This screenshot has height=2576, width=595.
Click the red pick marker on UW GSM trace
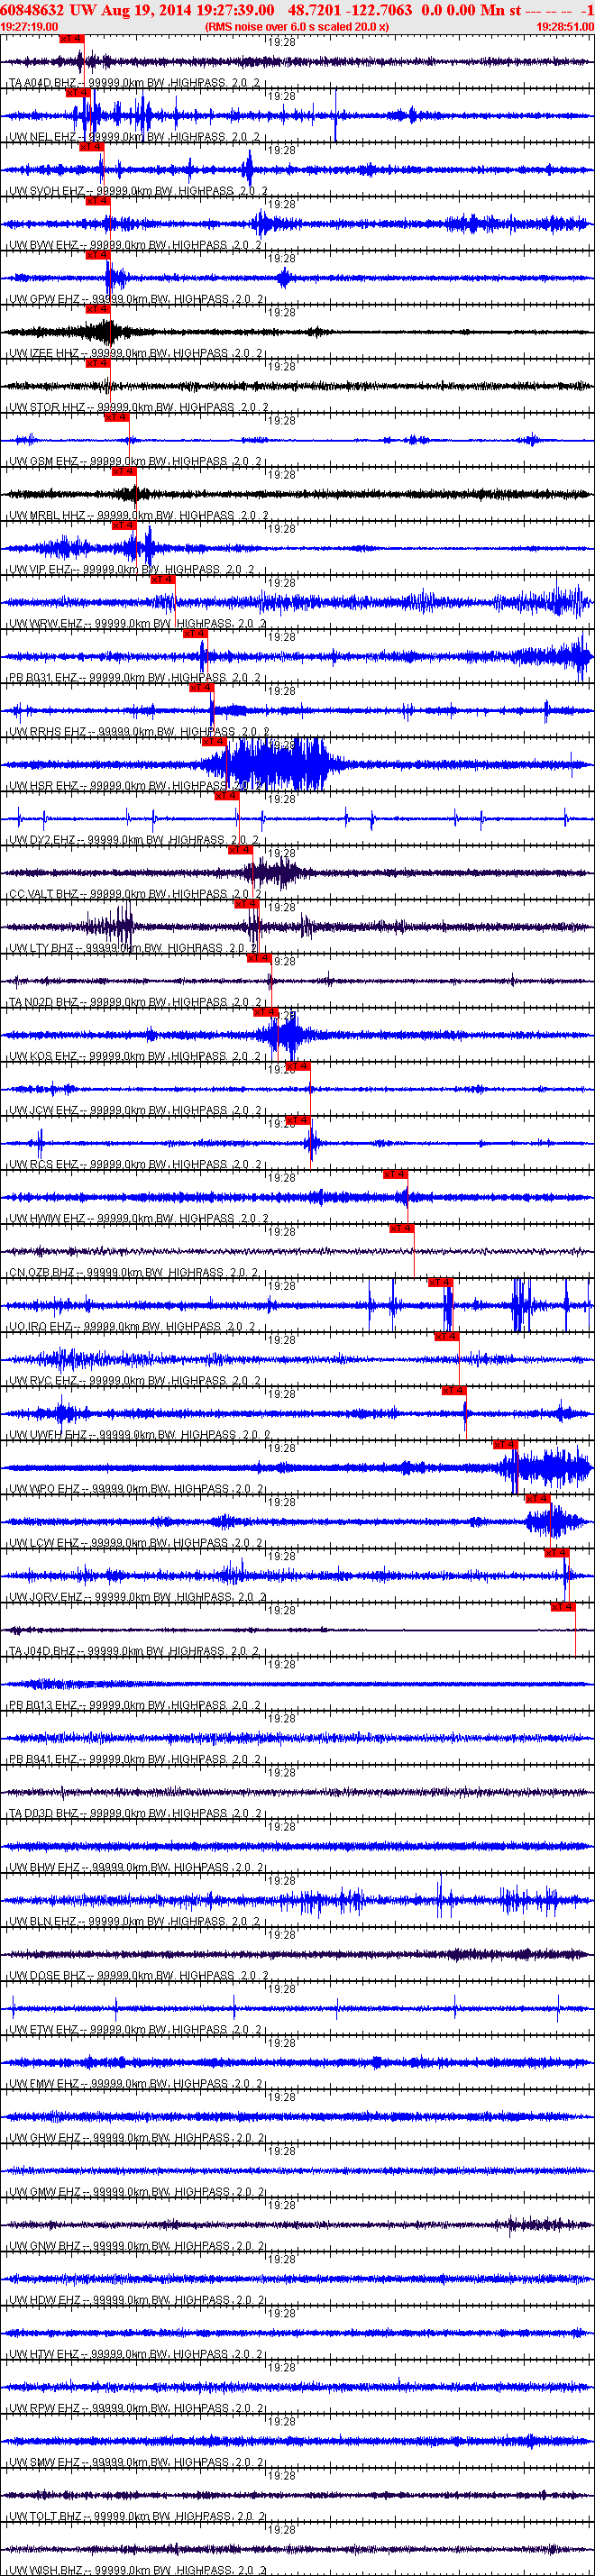pos(117,417)
